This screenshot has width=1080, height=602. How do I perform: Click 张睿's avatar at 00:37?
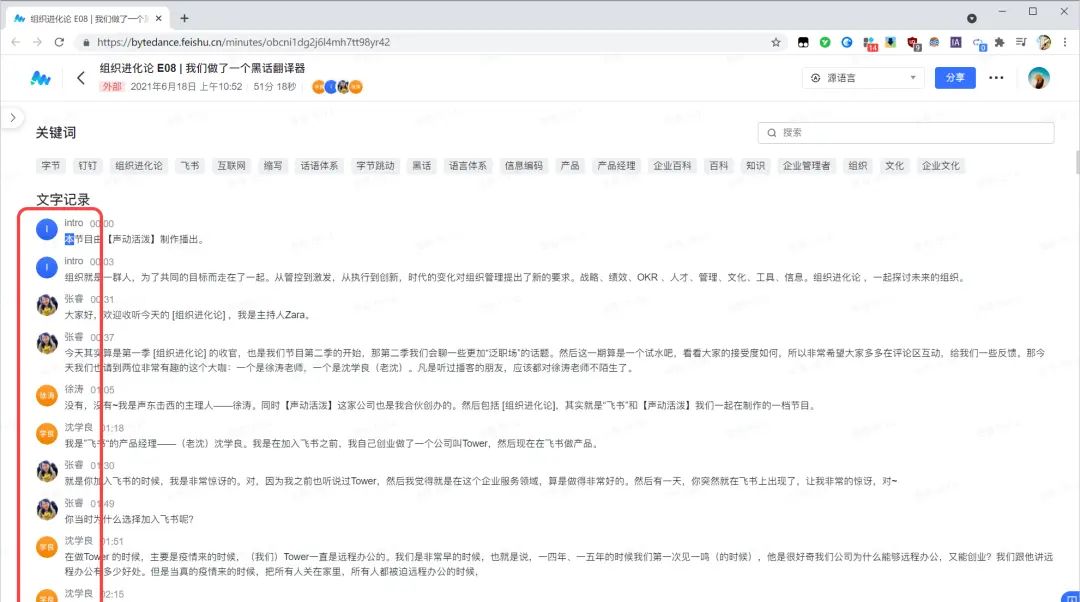click(x=47, y=342)
